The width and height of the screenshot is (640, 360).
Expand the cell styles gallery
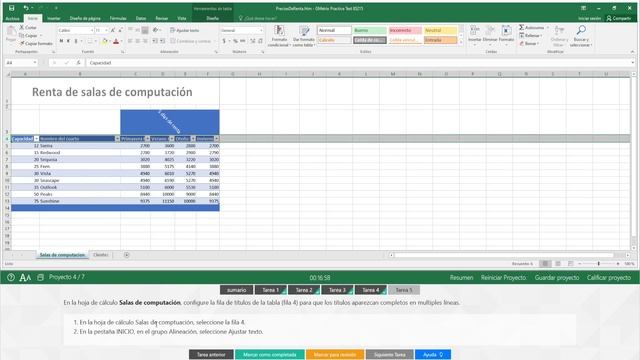tap(461, 41)
